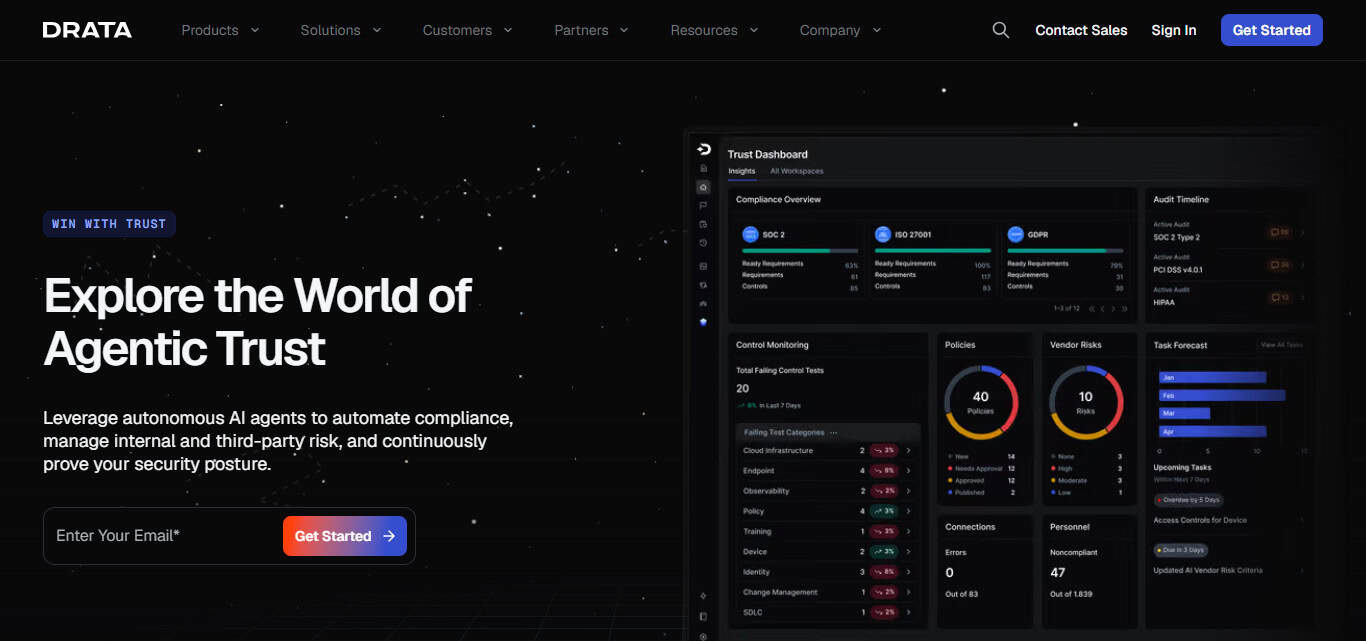This screenshot has height=641, width=1366.
Task: Click the Overdue by 5 Days tag
Action: (1188, 500)
